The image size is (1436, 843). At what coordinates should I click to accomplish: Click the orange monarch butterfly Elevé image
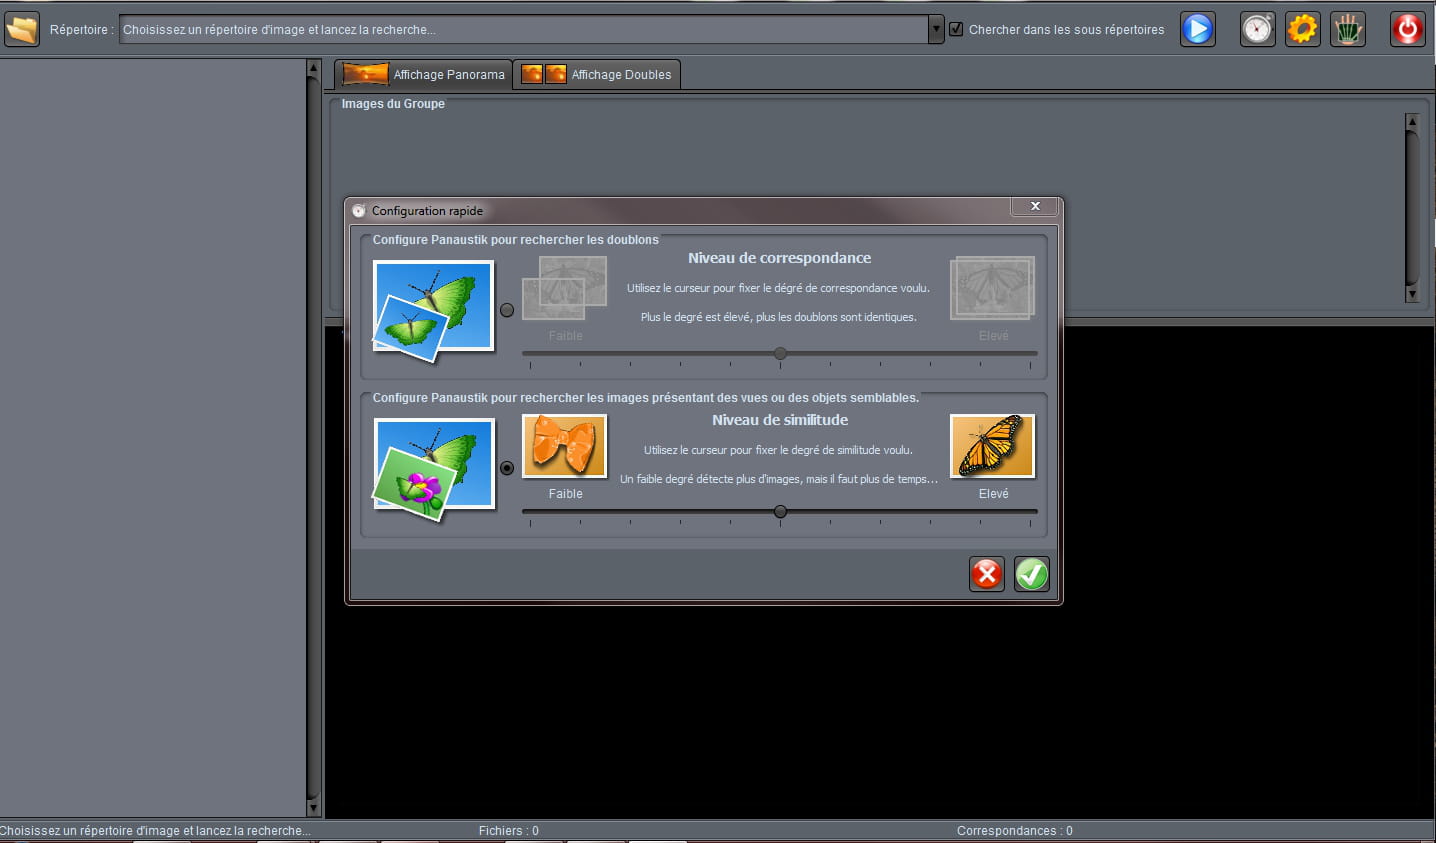click(992, 446)
